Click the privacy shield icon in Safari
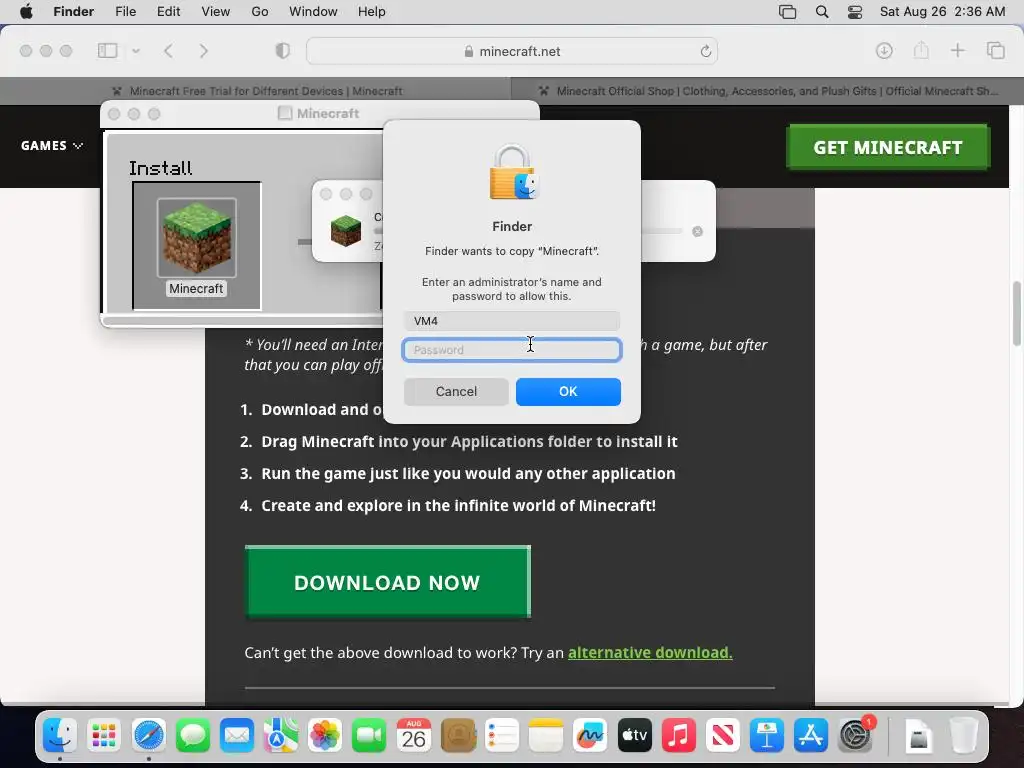 click(283, 51)
